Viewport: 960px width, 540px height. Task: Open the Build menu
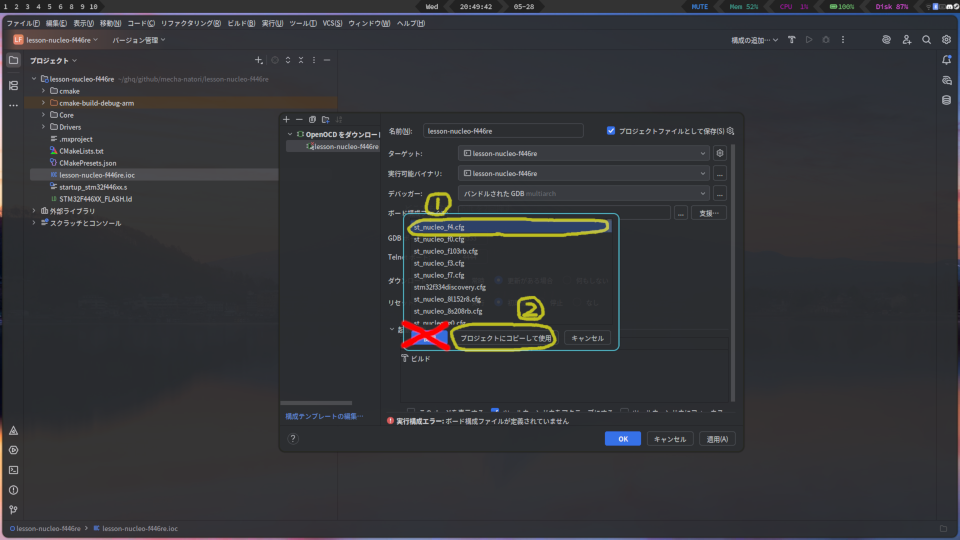241,23
